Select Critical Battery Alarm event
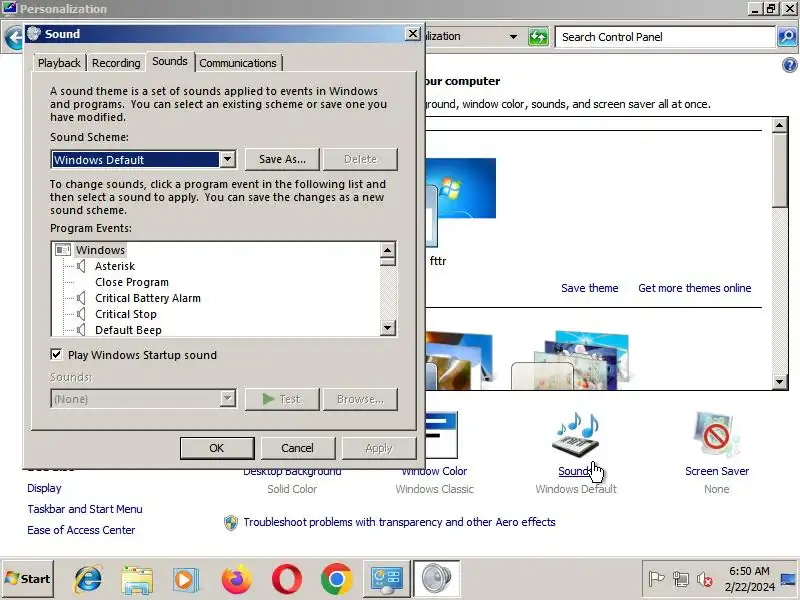This screenshot has height=600, width=800. 148,298
